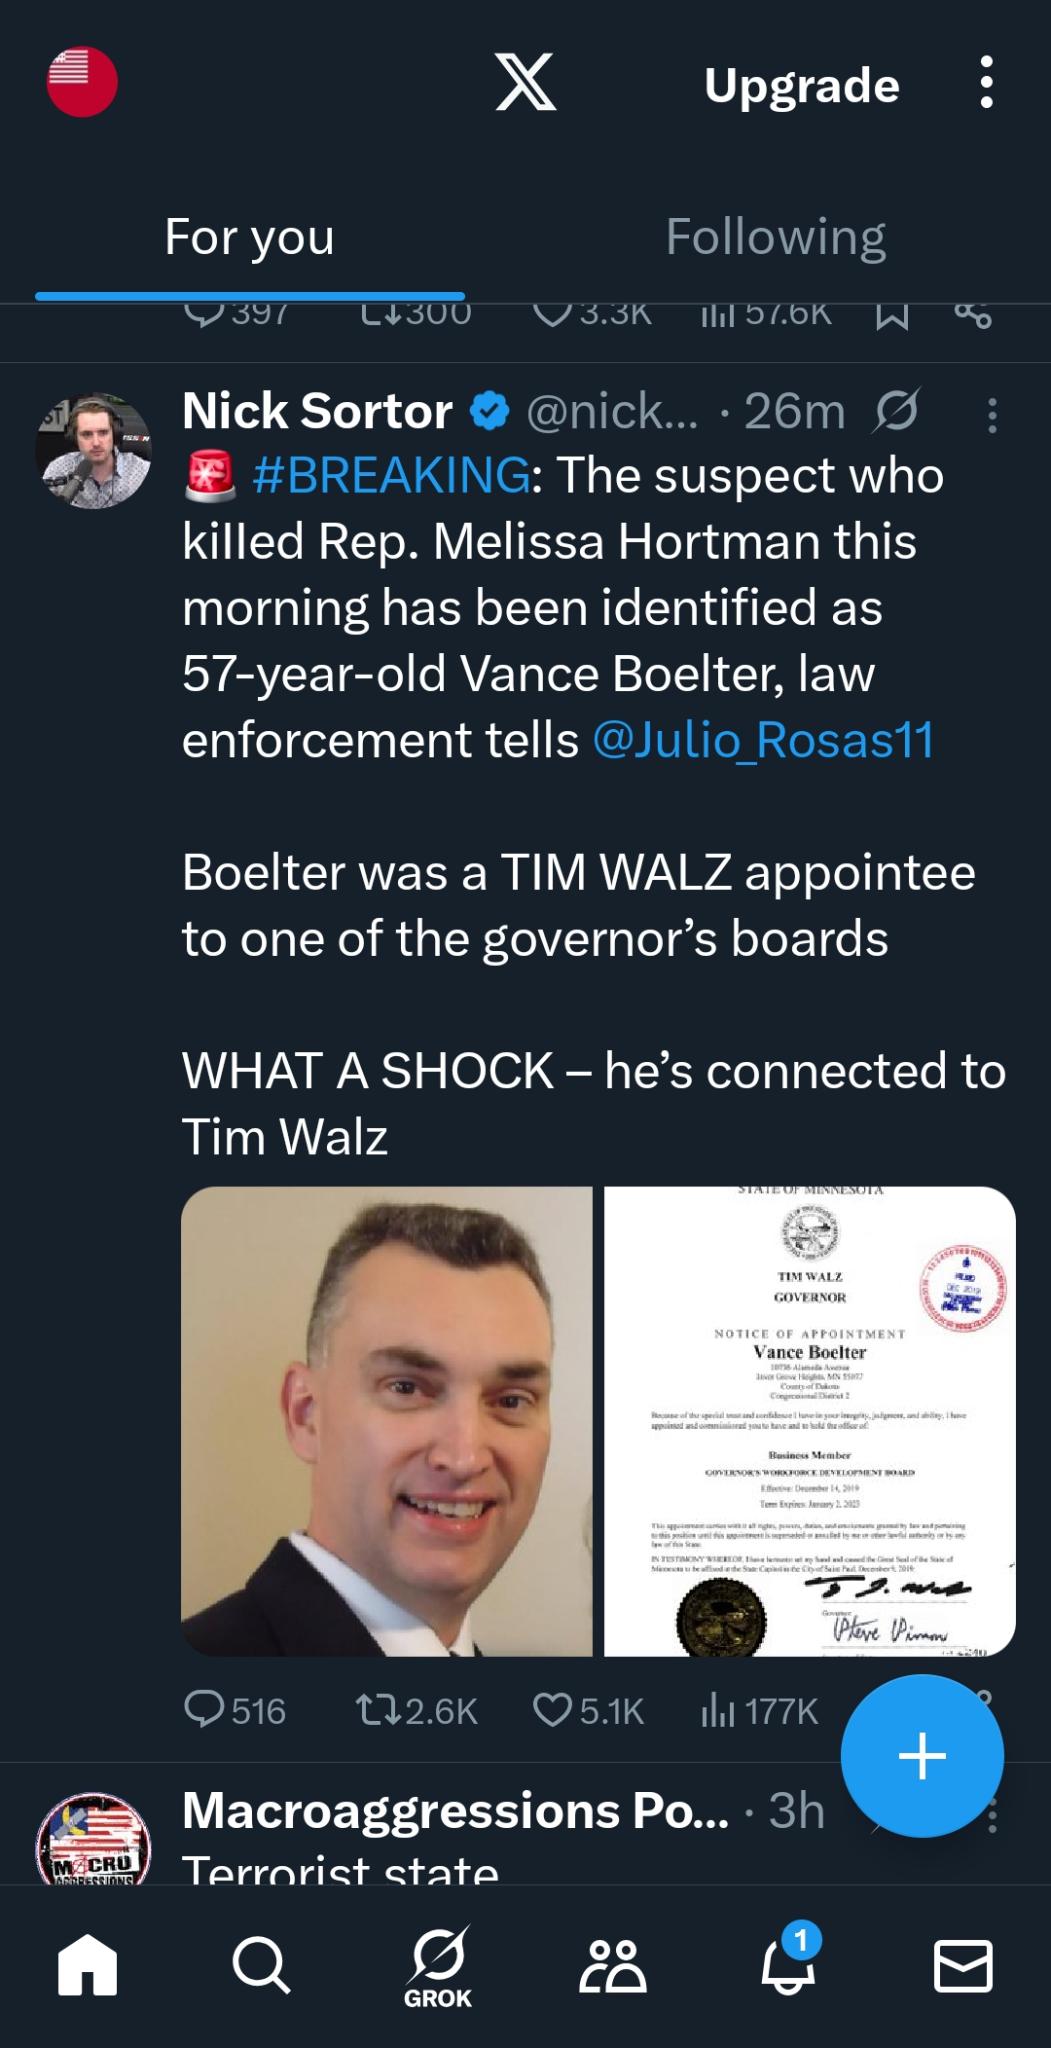
Task: Tap the Home icon in bottom bar
Action: click(87, 1966)
